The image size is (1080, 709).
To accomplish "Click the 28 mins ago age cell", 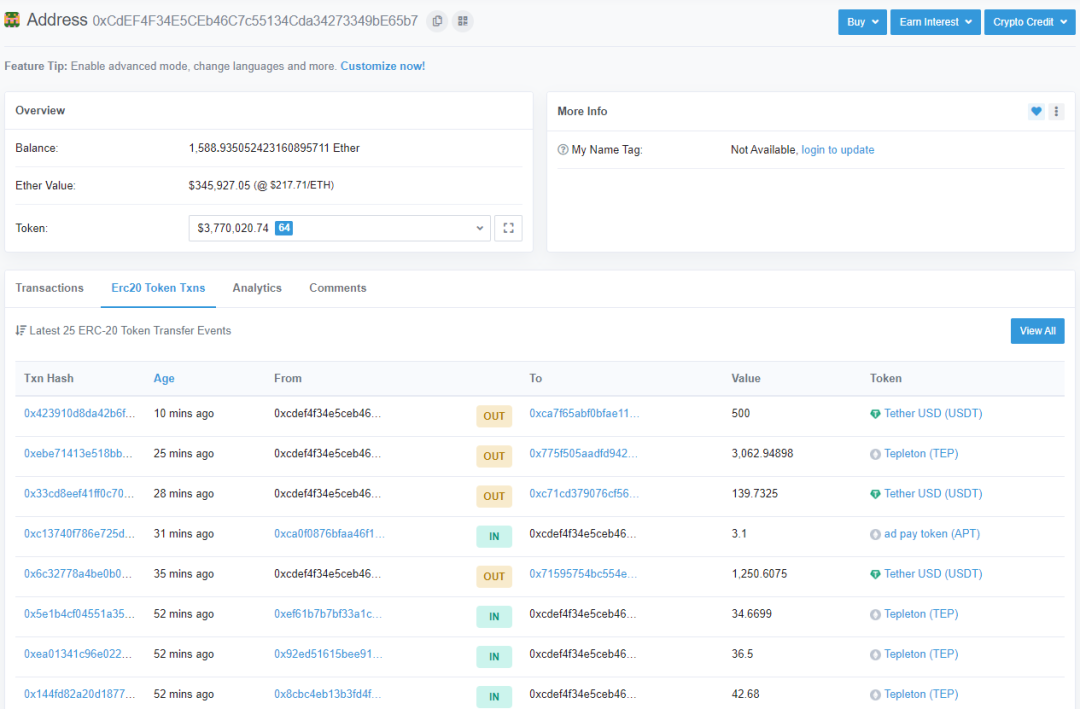I will (x=183, y=493).
